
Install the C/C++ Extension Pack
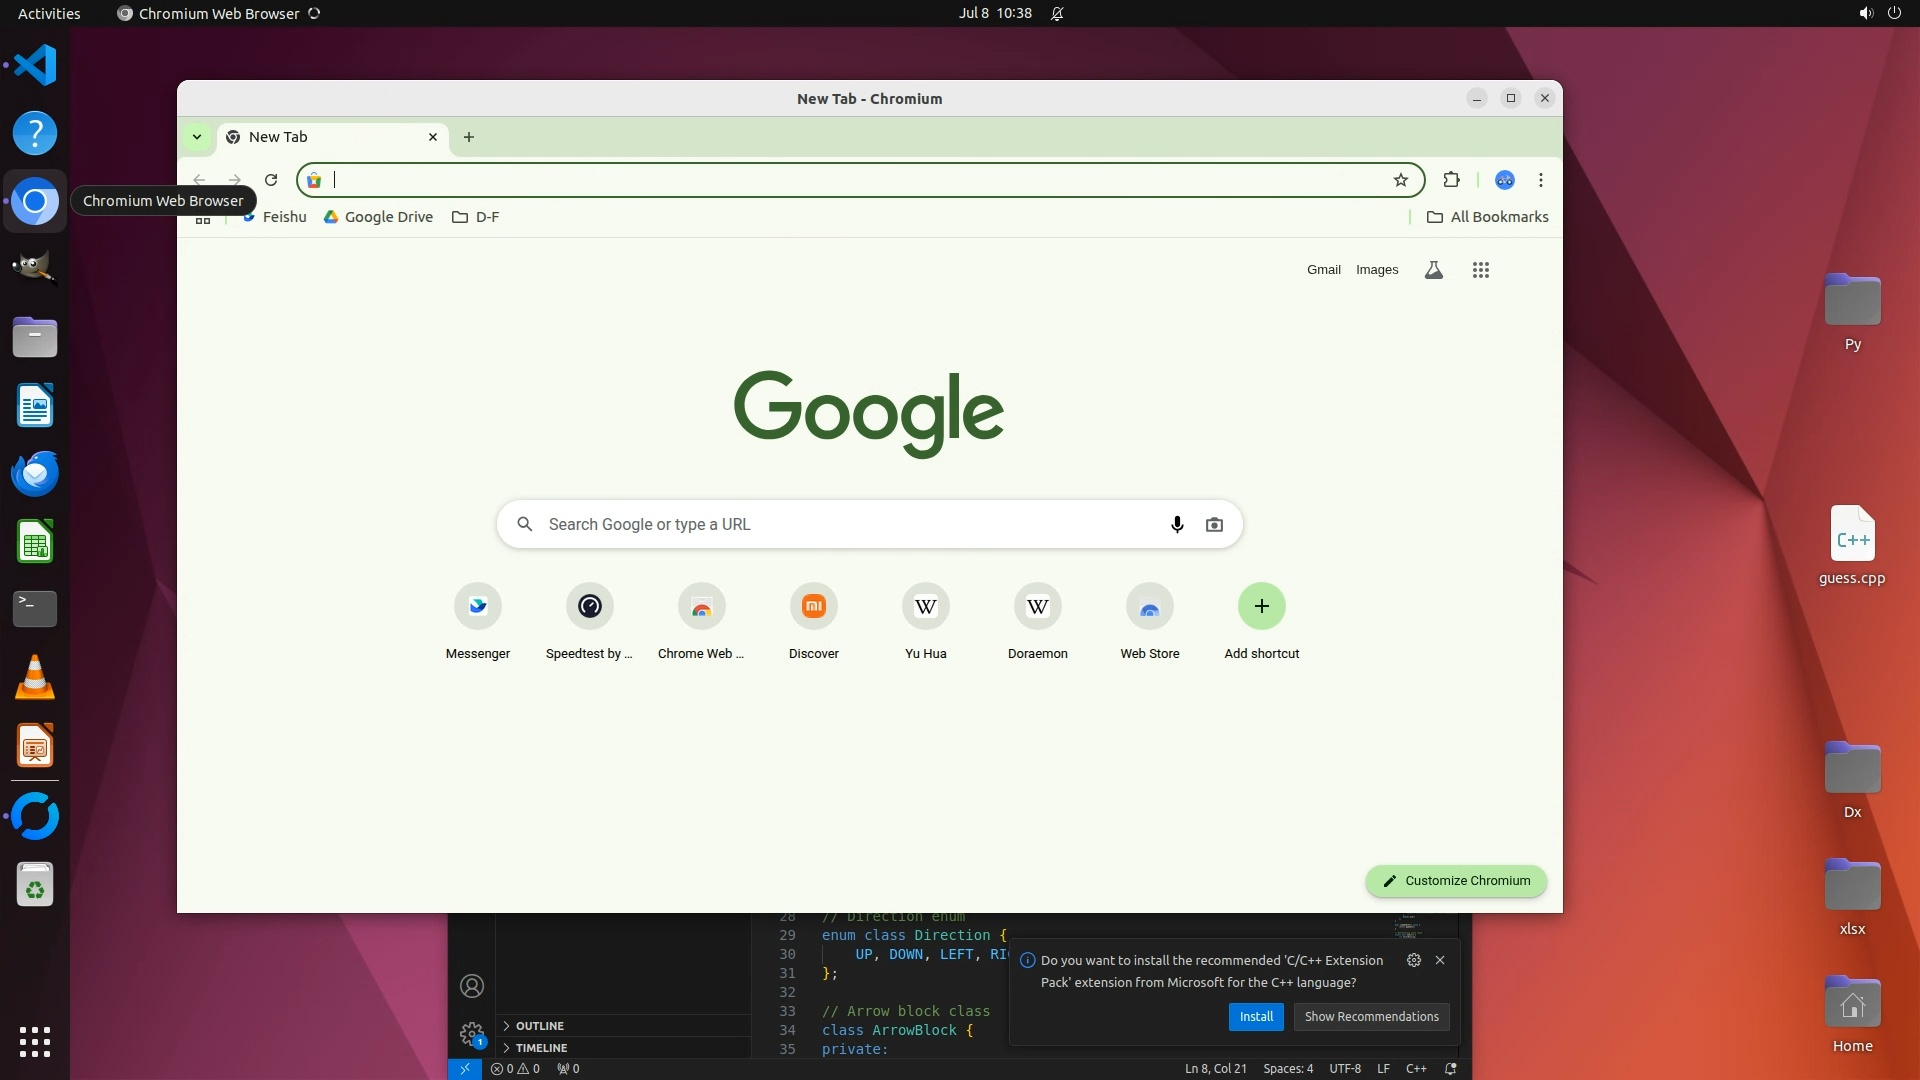(x=1256, y=1017)
